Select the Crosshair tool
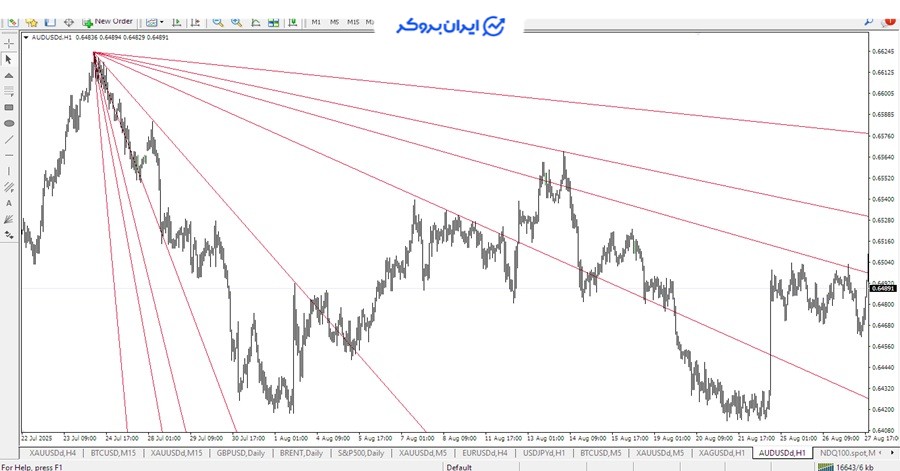 click(x=9, y=44)
